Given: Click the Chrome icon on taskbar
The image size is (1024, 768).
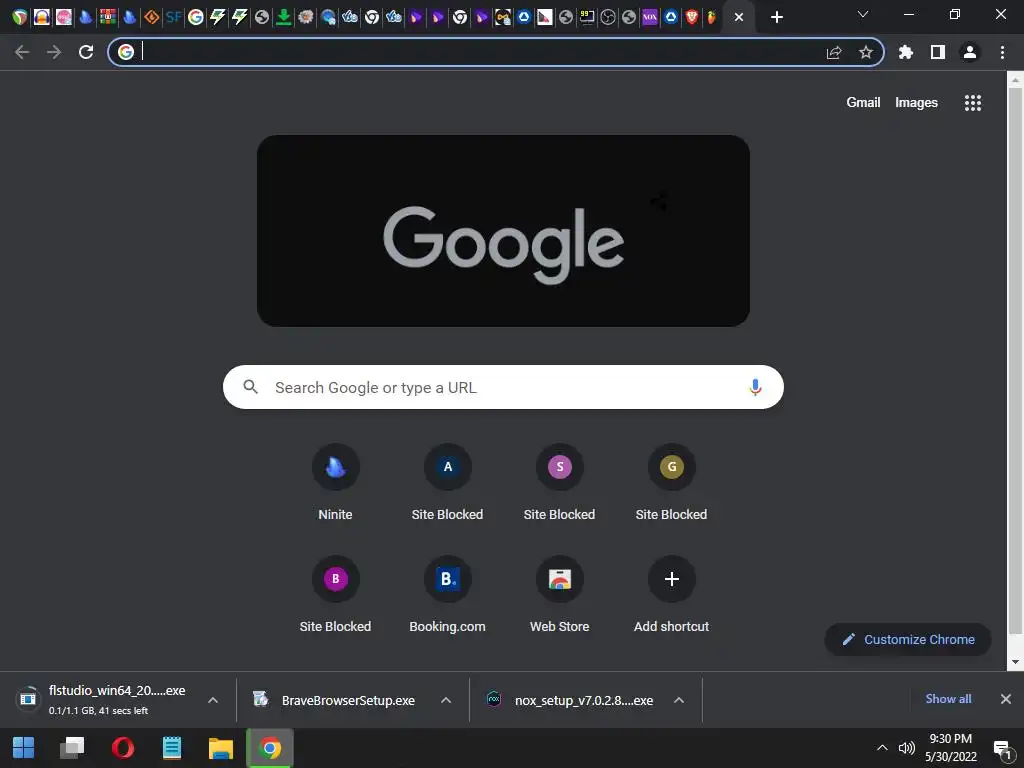Looking at the screenshot, I should 270,748.
